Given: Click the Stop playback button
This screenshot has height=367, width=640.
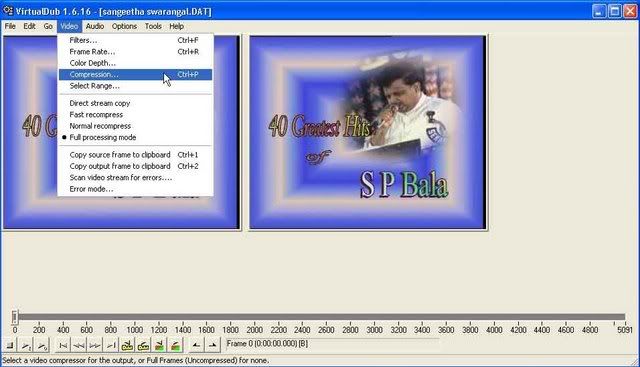Looking at the screenshot, I should [x=10, y=345].
